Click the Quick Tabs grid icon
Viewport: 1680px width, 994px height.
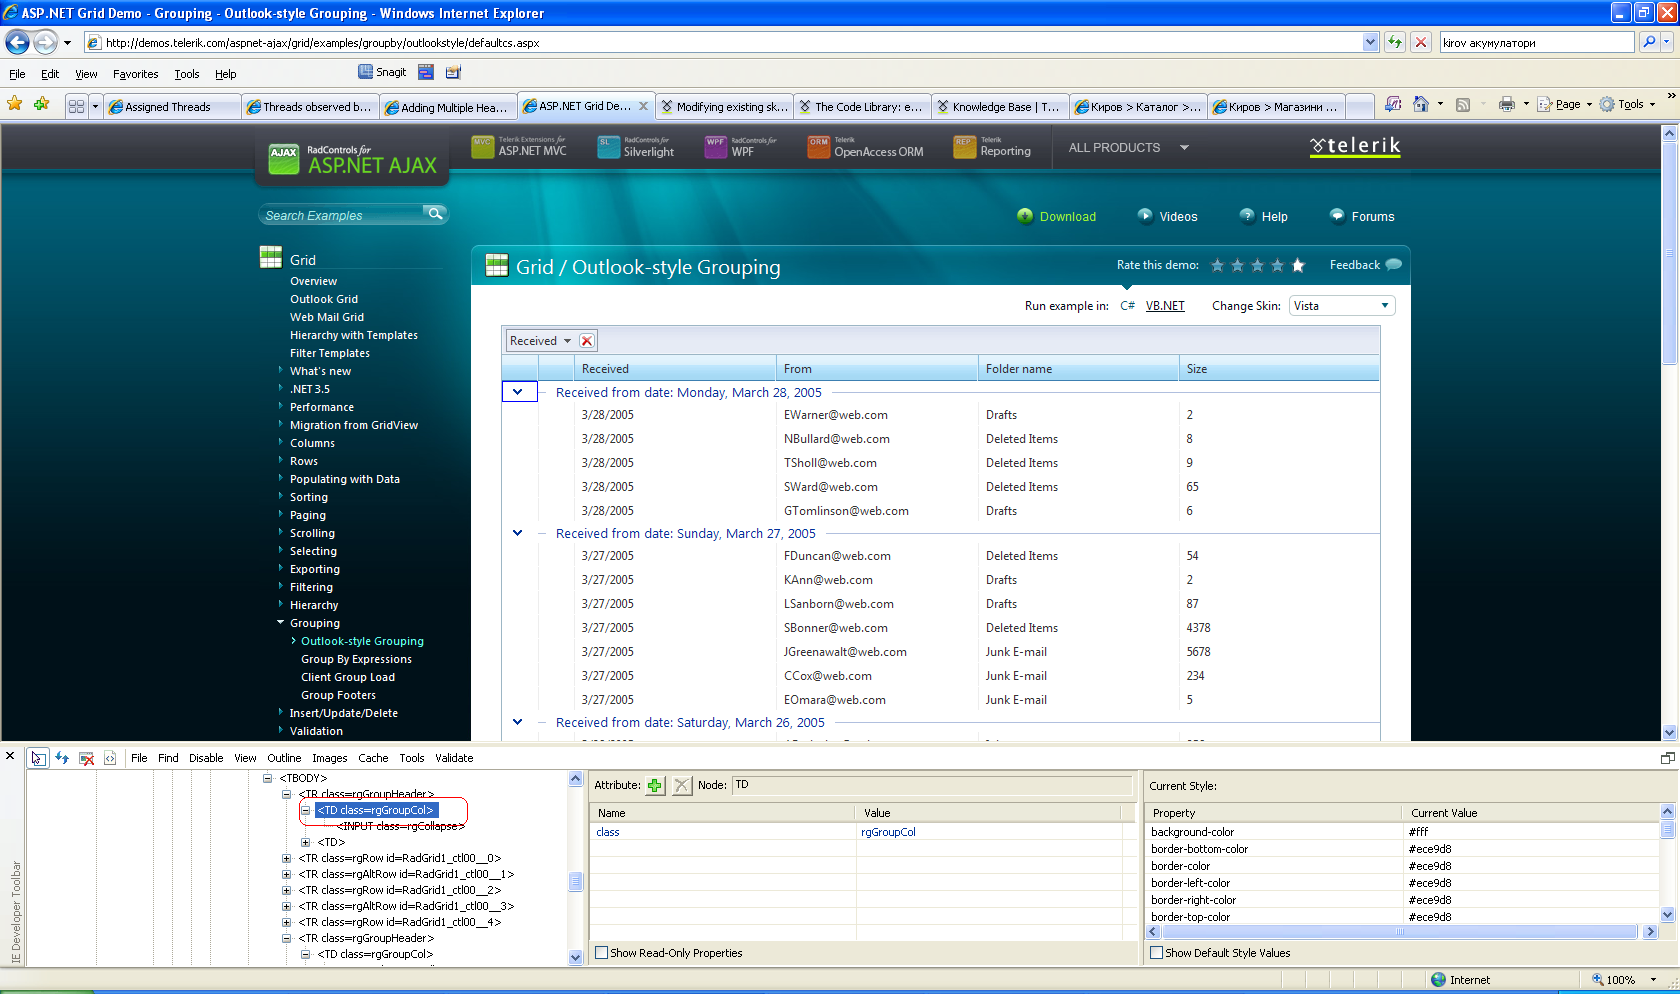[x=76, y=107]
